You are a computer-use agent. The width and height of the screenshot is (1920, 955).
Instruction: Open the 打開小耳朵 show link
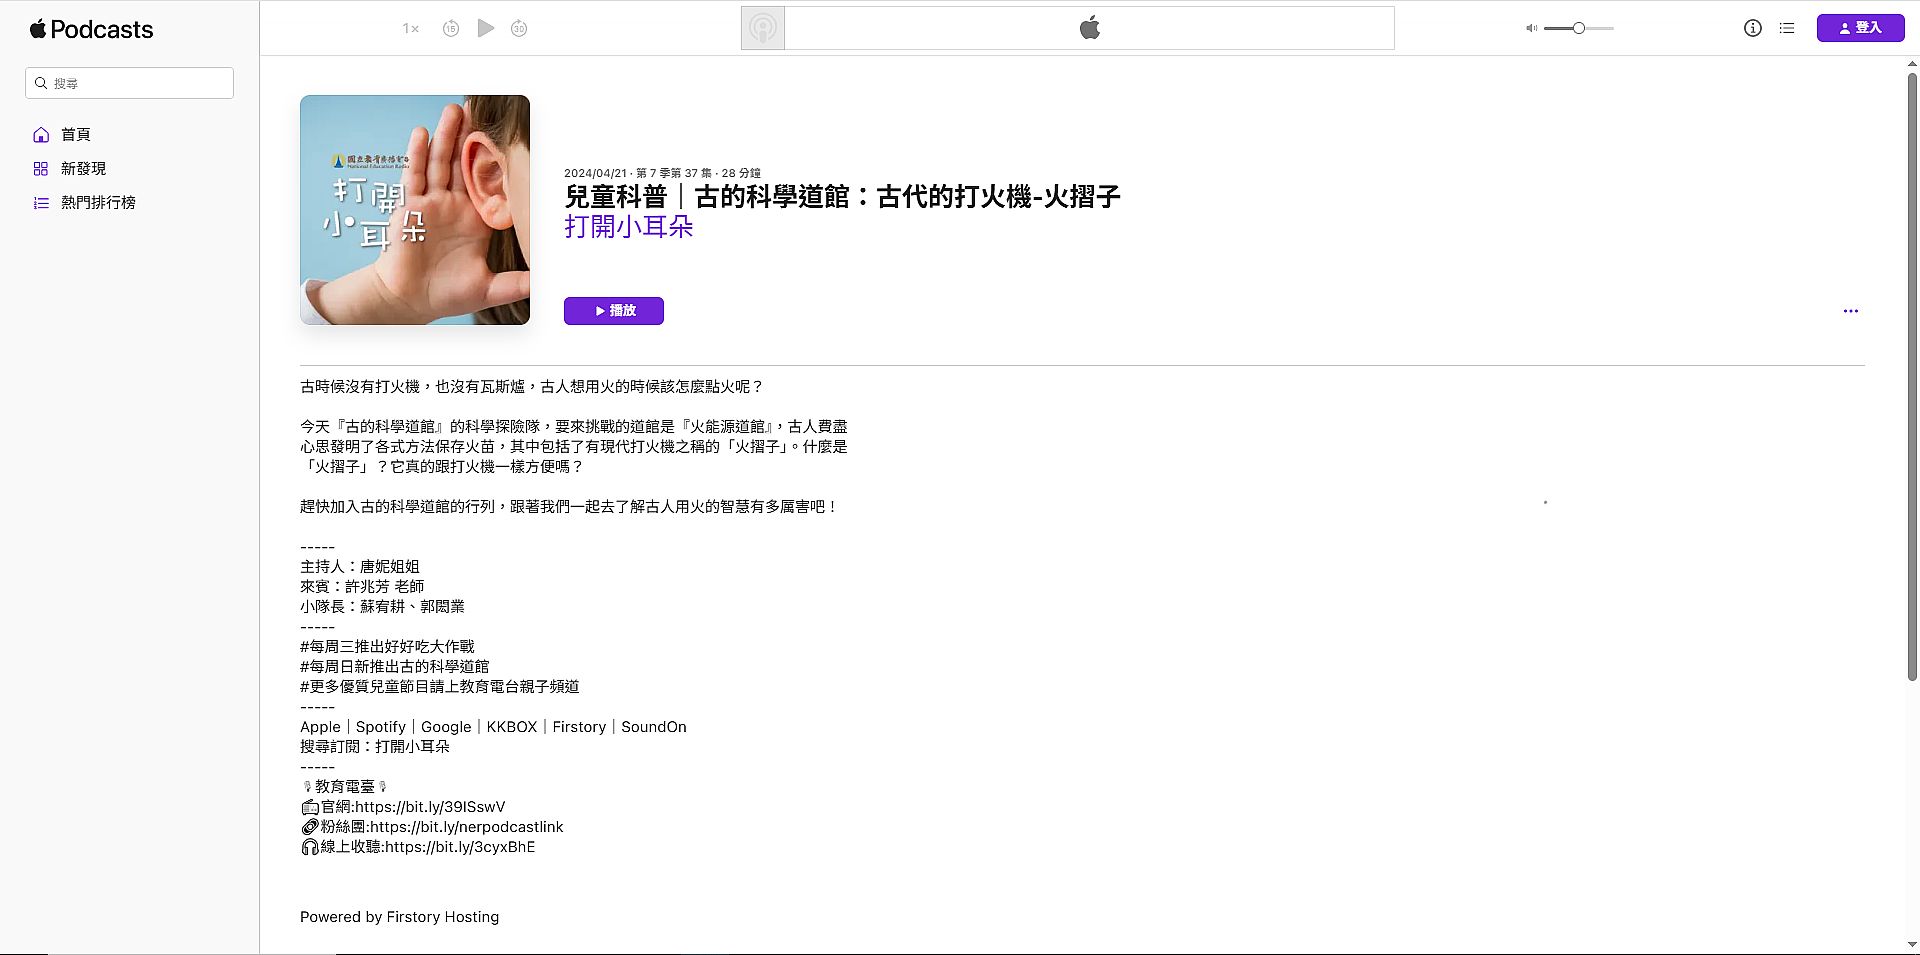(x=629, y=227)
